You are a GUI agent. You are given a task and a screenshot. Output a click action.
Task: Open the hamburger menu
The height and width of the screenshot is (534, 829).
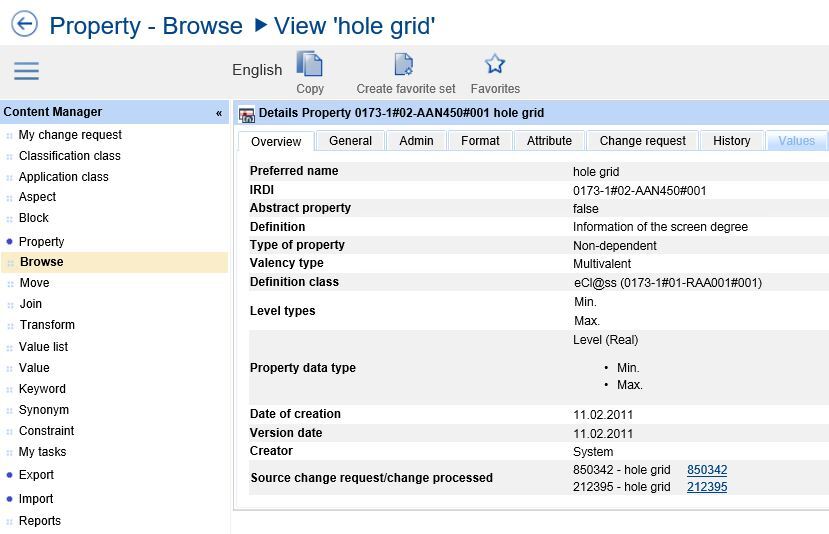tap(26, 71)
